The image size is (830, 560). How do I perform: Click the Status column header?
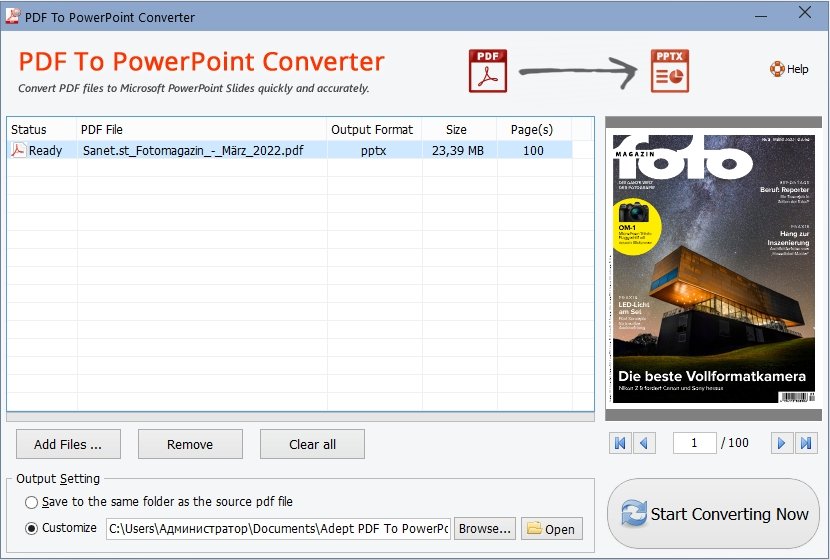pyautogui.click(x=42, y=130)
